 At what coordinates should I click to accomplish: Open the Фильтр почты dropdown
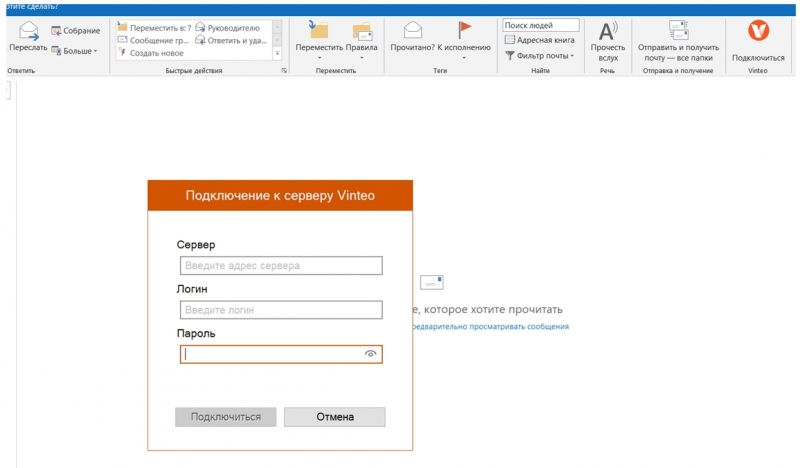click(539, 55)
